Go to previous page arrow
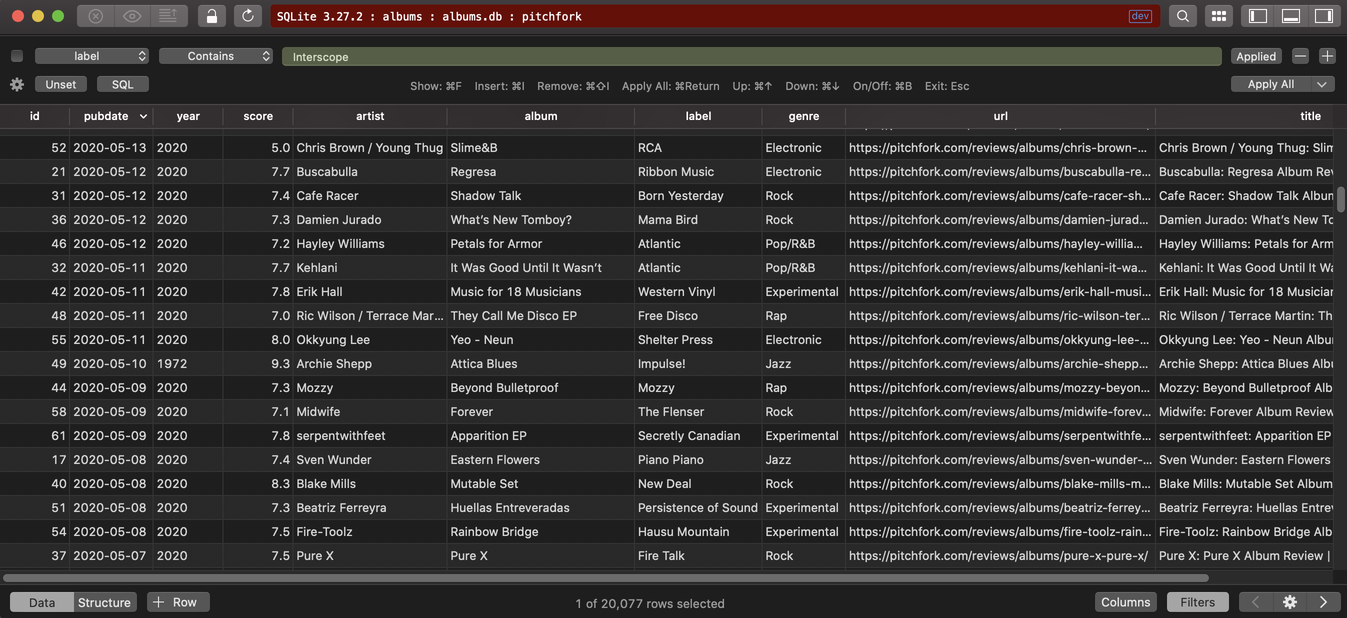 (x=1256, y=602)
